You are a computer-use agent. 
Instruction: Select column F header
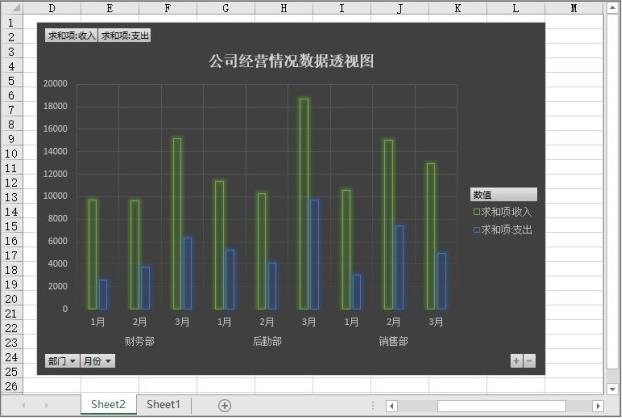[168, 8]
